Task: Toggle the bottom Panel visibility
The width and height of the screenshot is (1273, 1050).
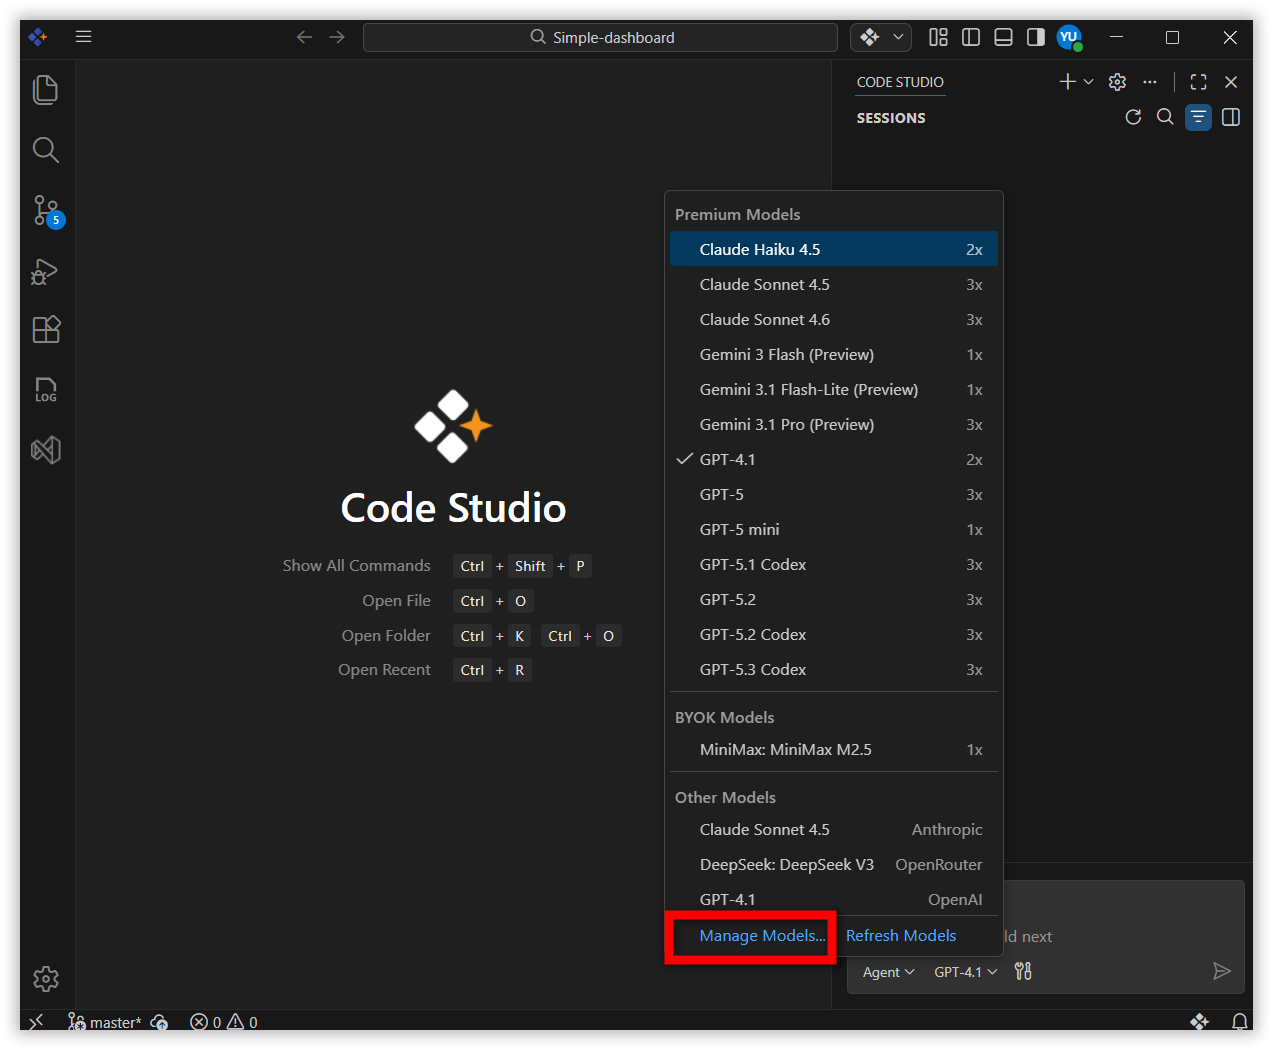Action: [x=1004, y=37]
